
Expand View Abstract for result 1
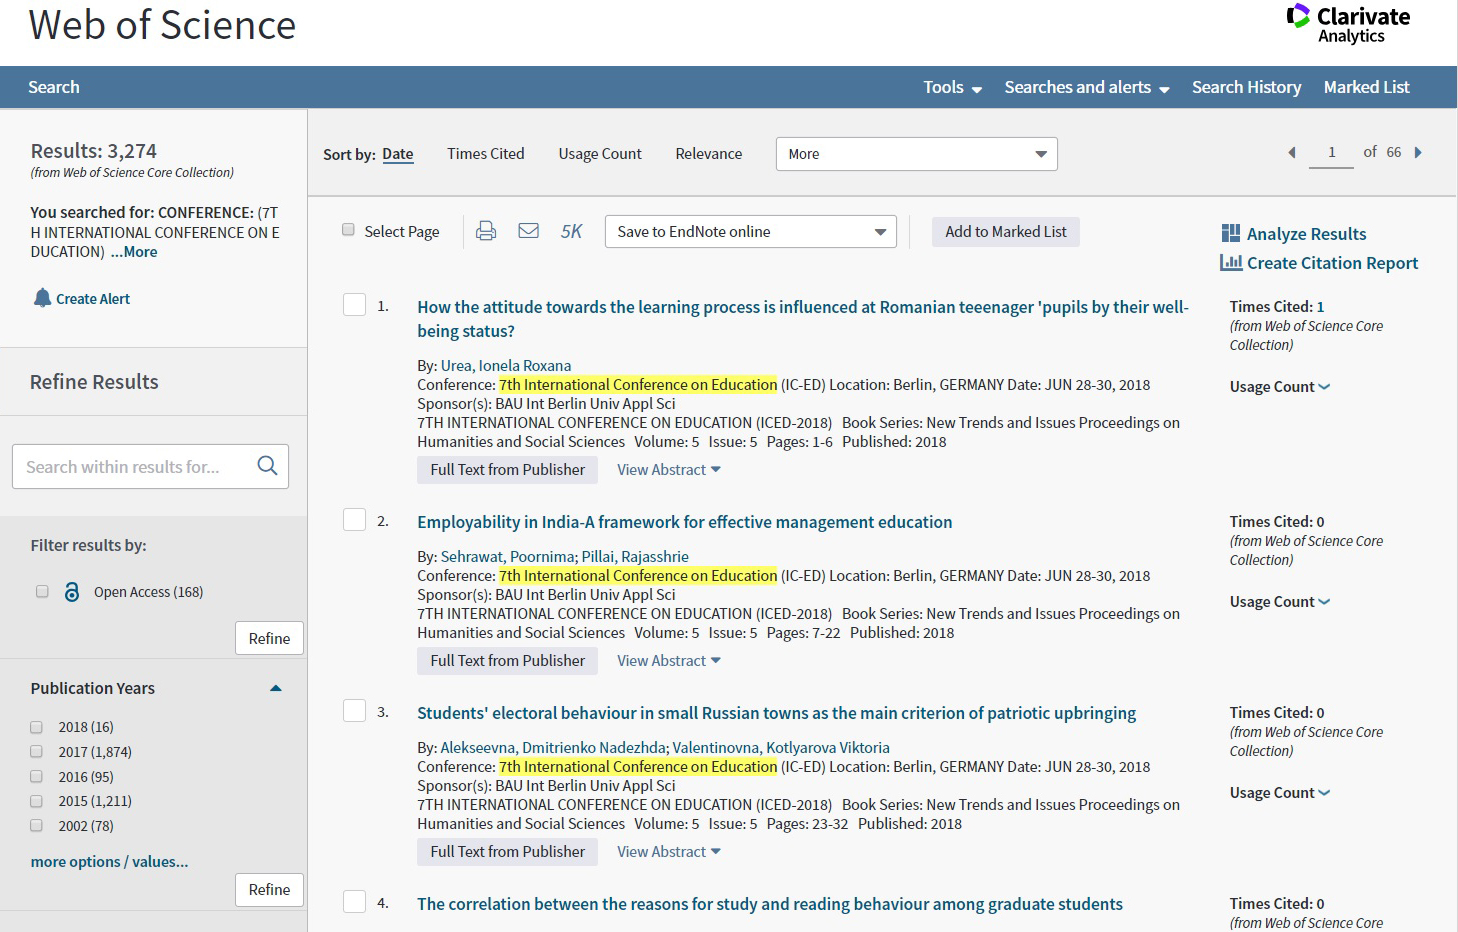668,469
